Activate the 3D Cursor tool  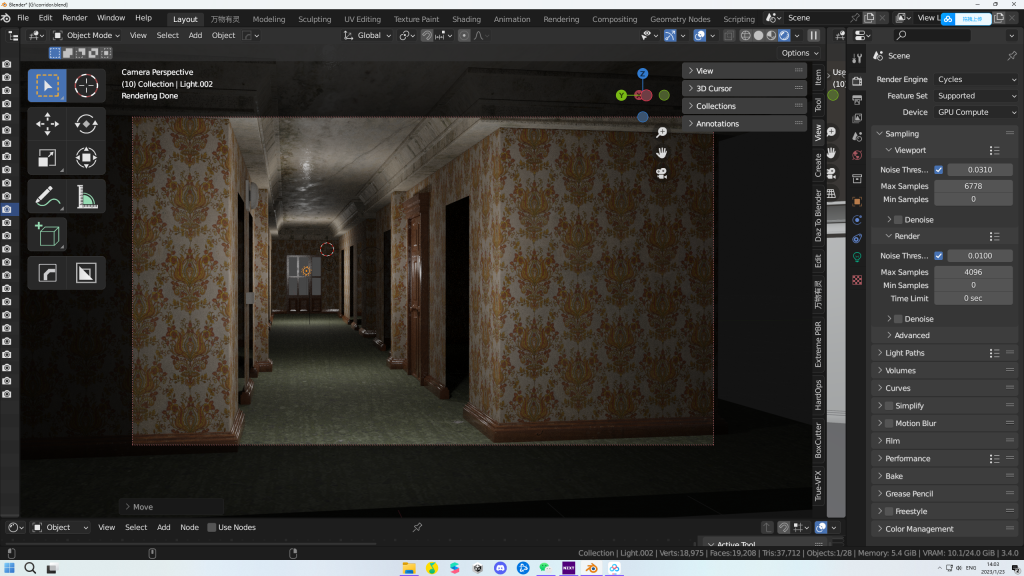(86, 86)
